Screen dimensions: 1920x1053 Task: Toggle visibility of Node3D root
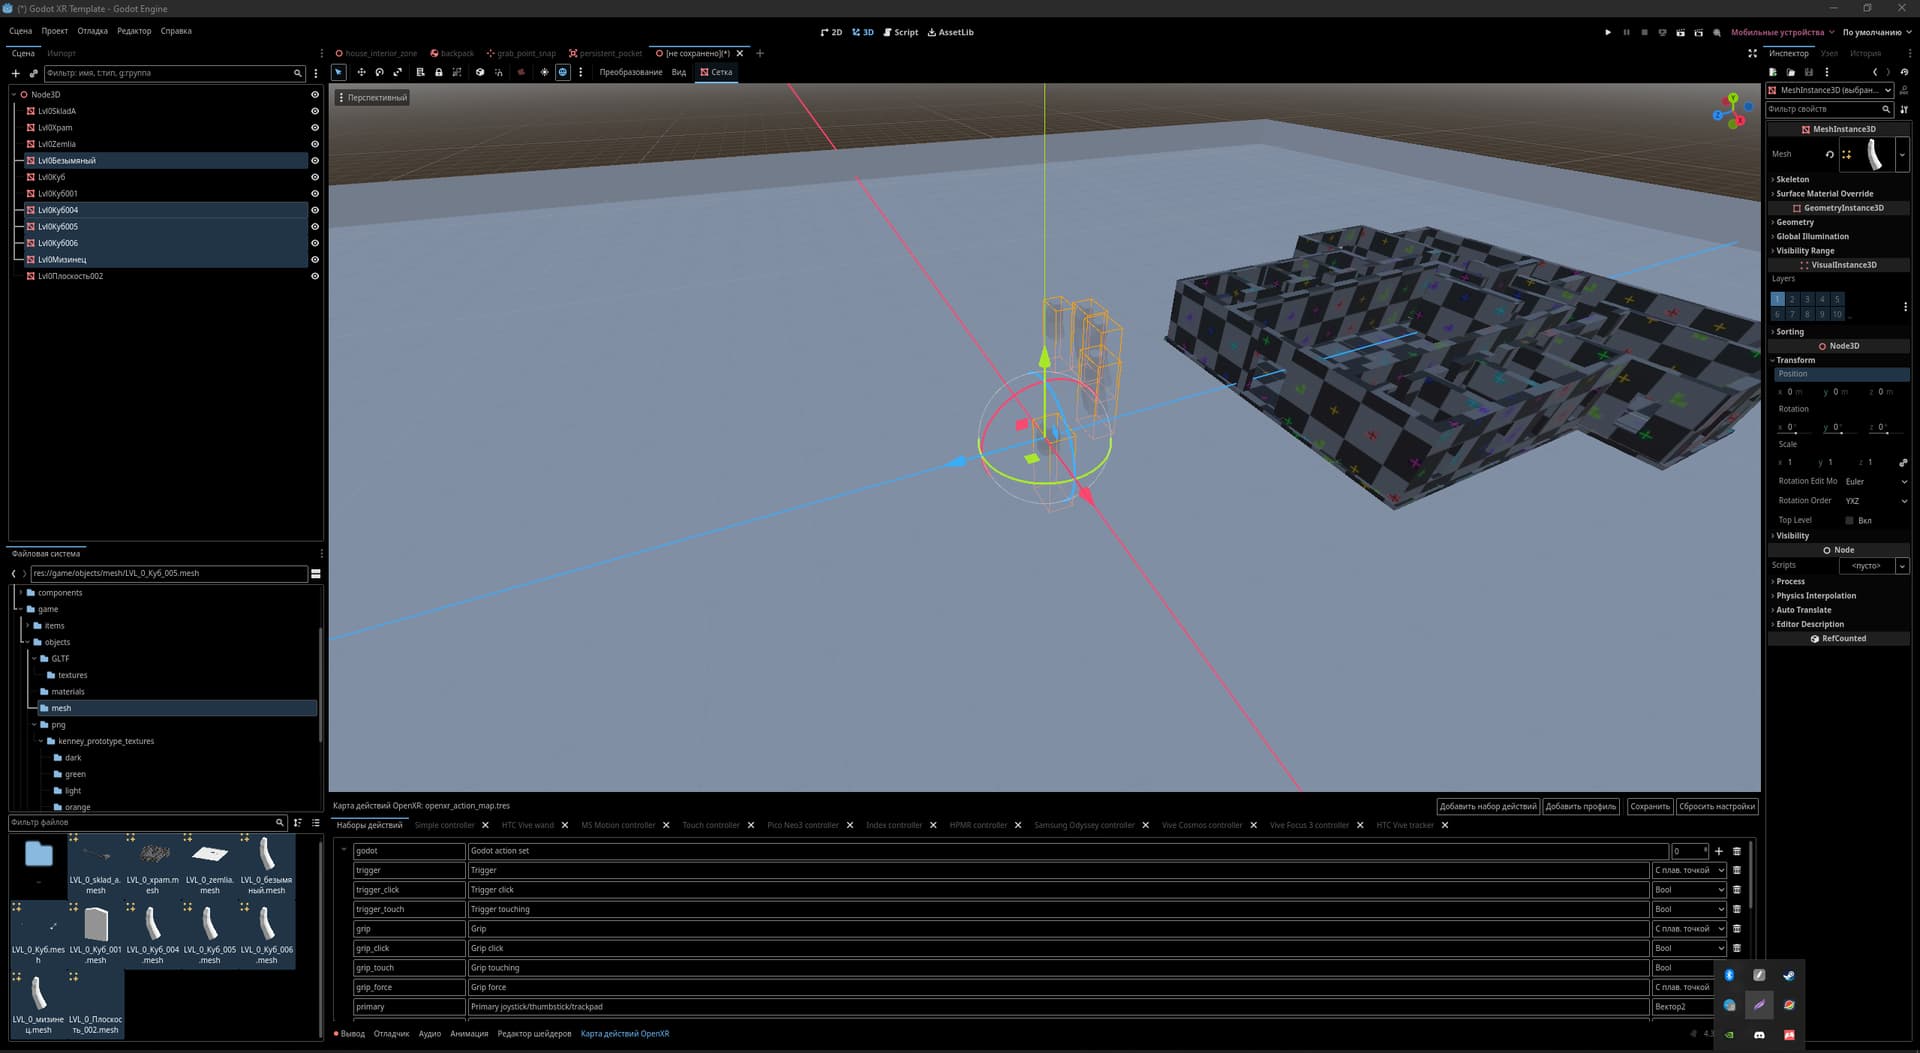[314, 95]
